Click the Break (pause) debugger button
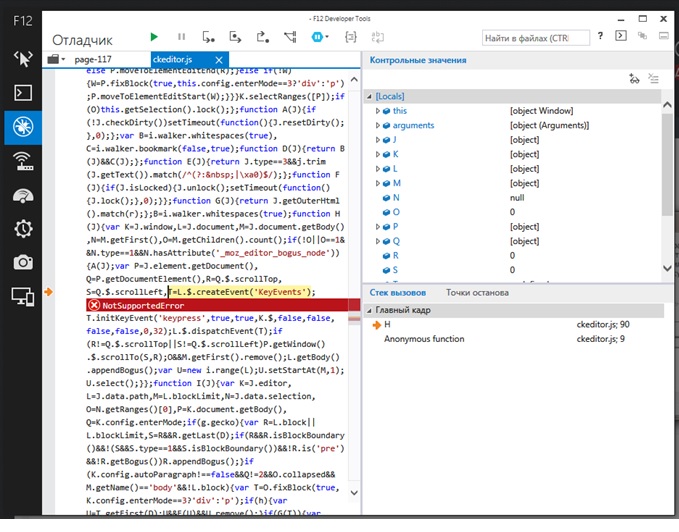679x532 pixels. (x=181, y=37)
